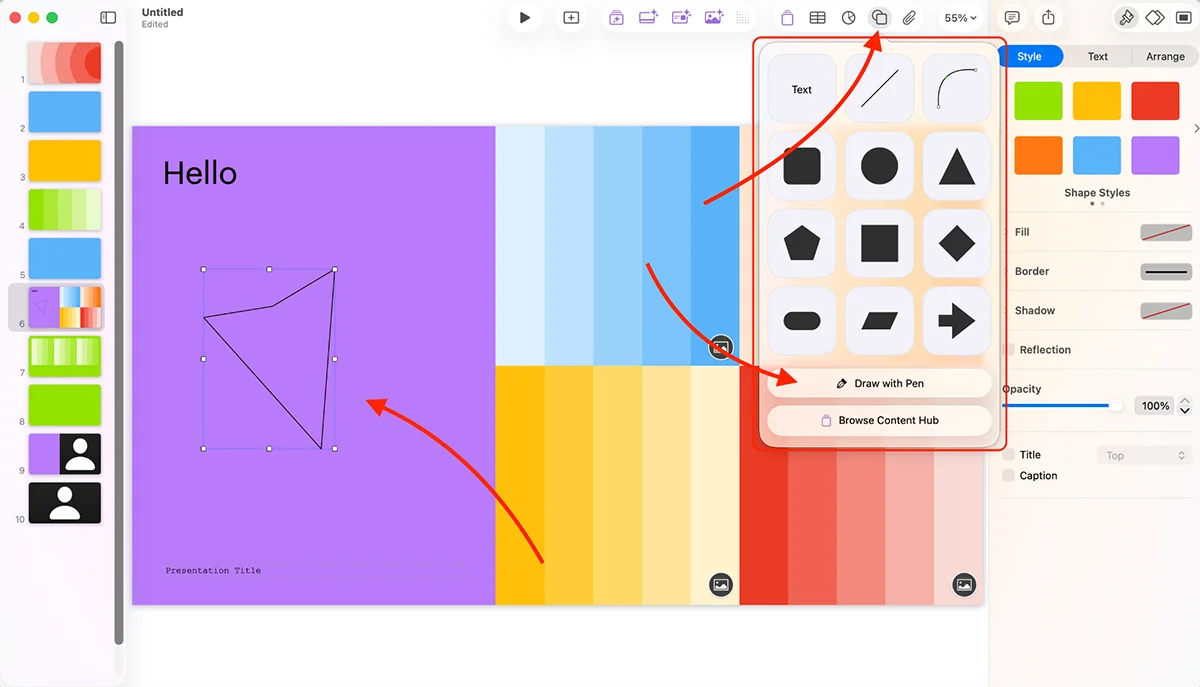Viewport: 1200px width, 687px height.
Task: Open the Border line style dropdown
Action: (x=1166, y=272)
